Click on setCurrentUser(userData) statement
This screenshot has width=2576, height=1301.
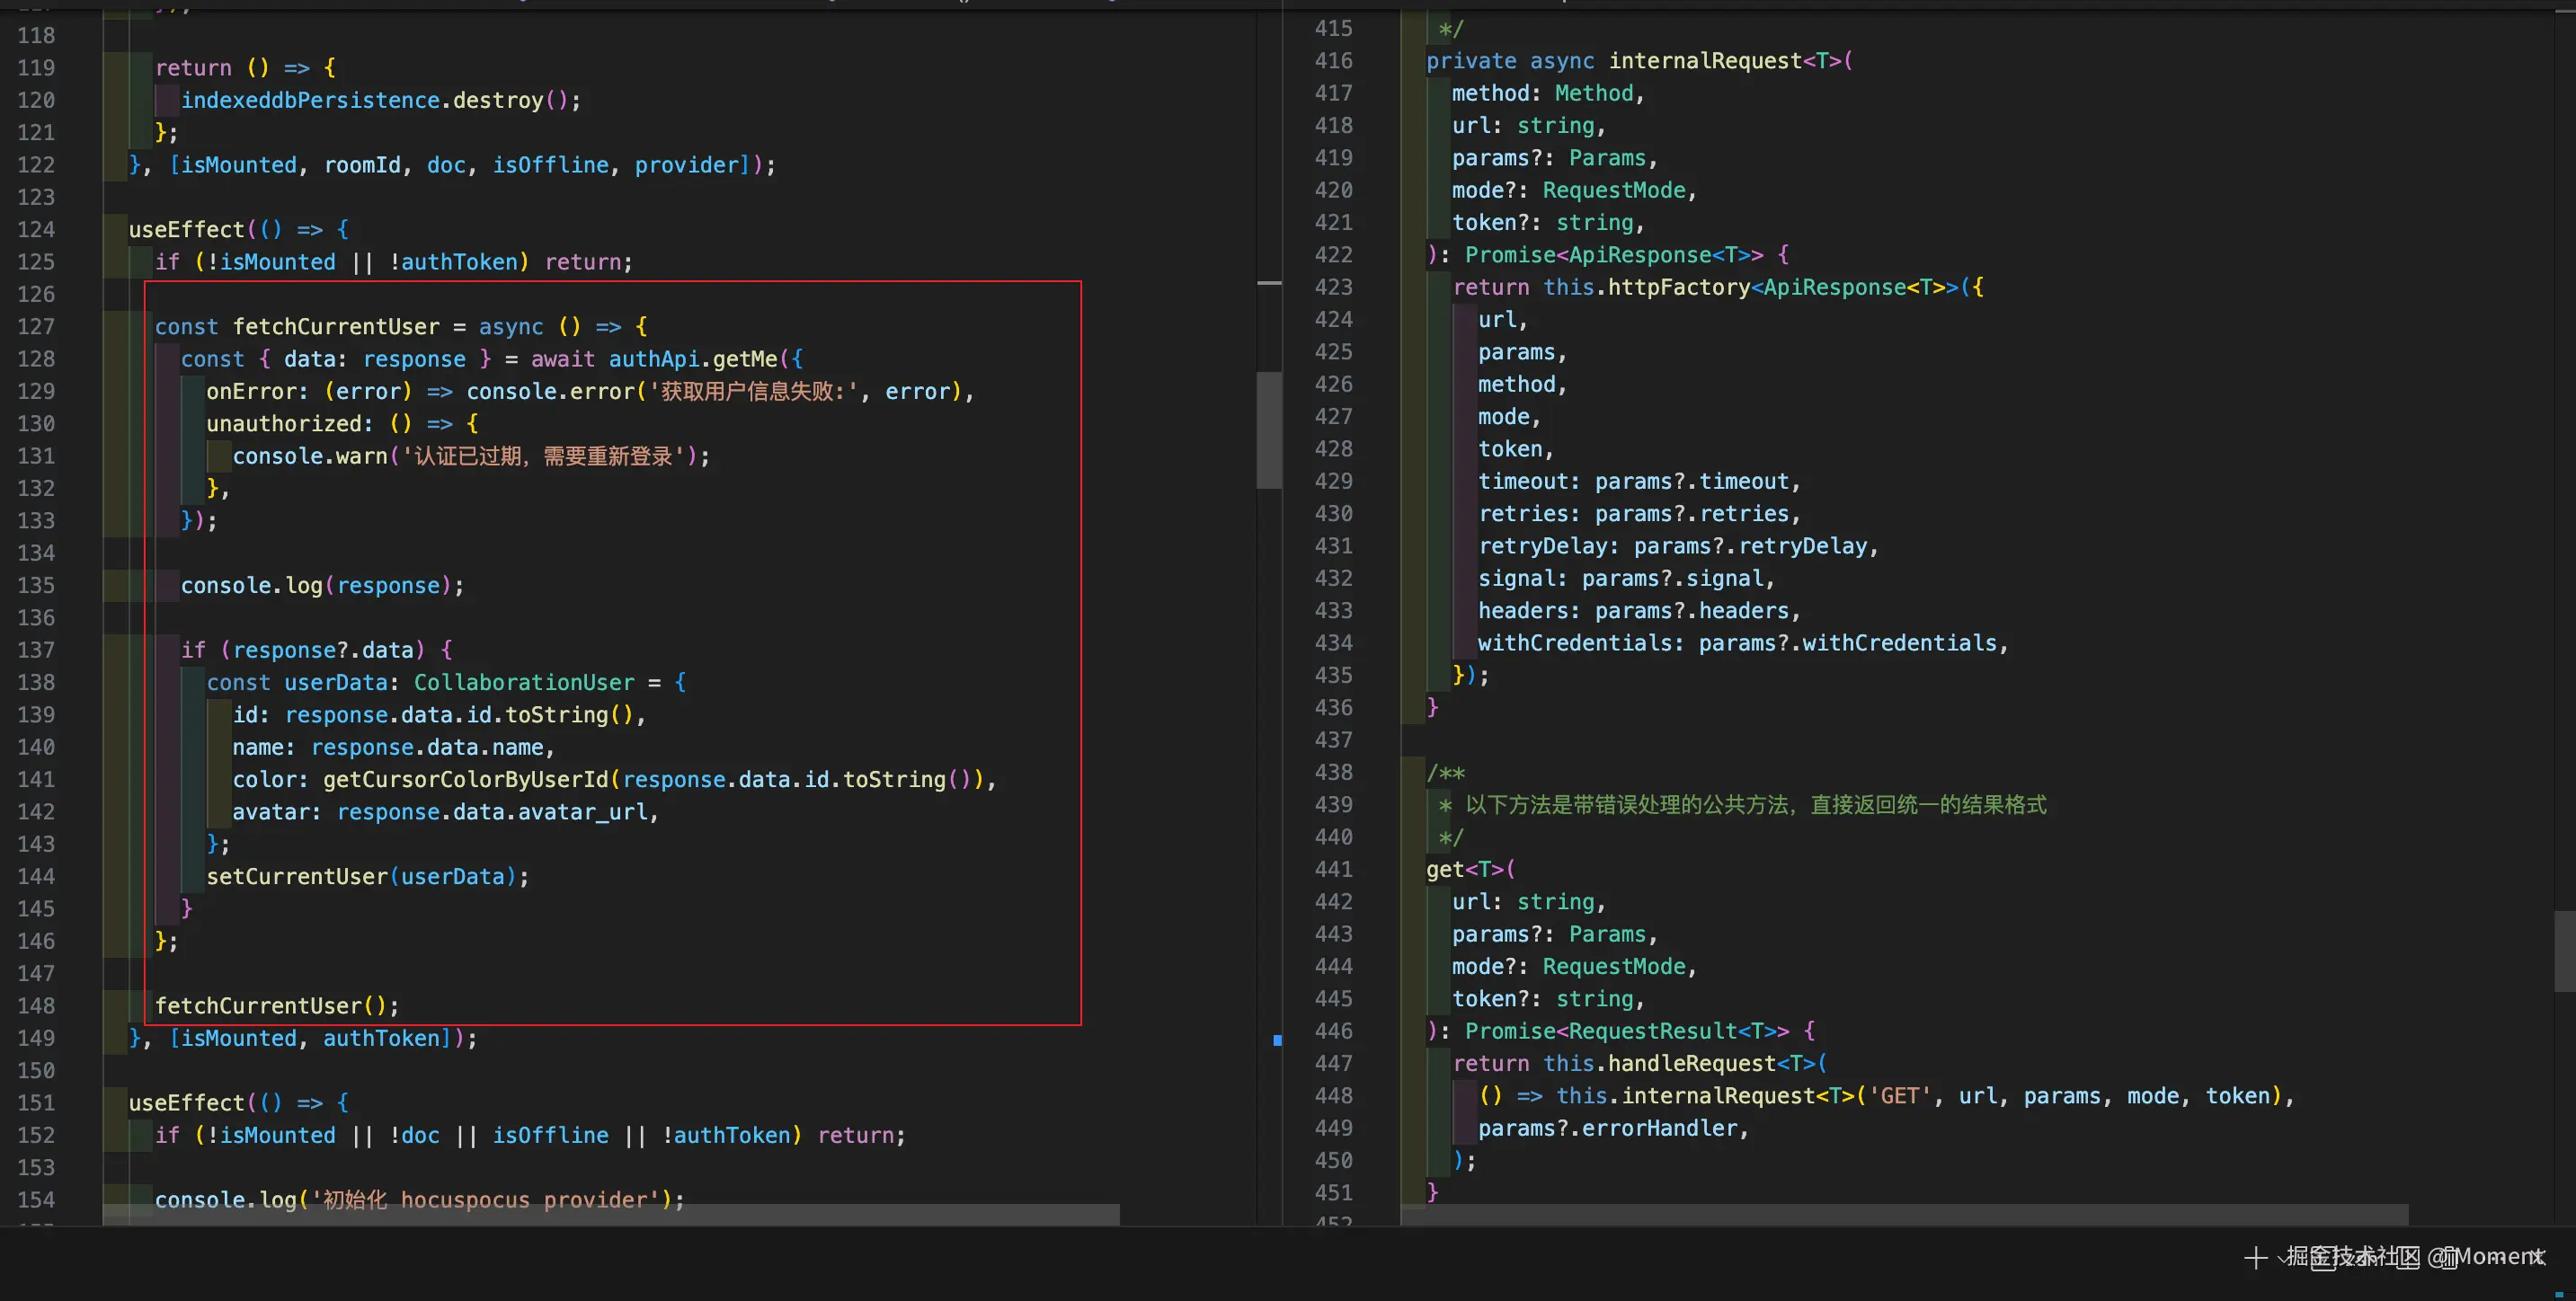point(367,877)
